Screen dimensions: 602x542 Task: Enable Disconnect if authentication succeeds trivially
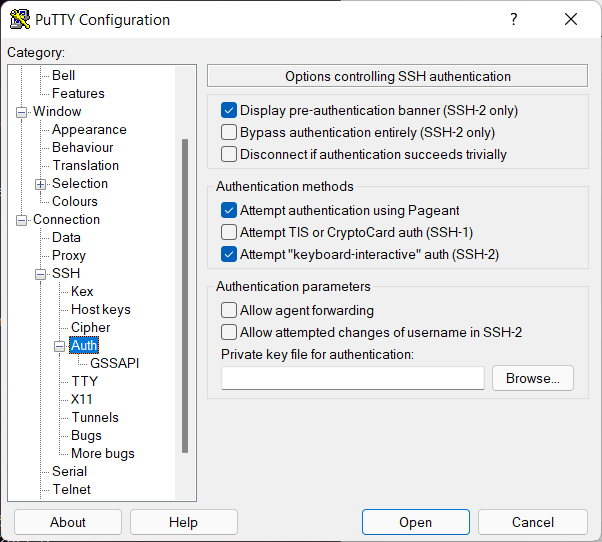[x=229, y=154]
